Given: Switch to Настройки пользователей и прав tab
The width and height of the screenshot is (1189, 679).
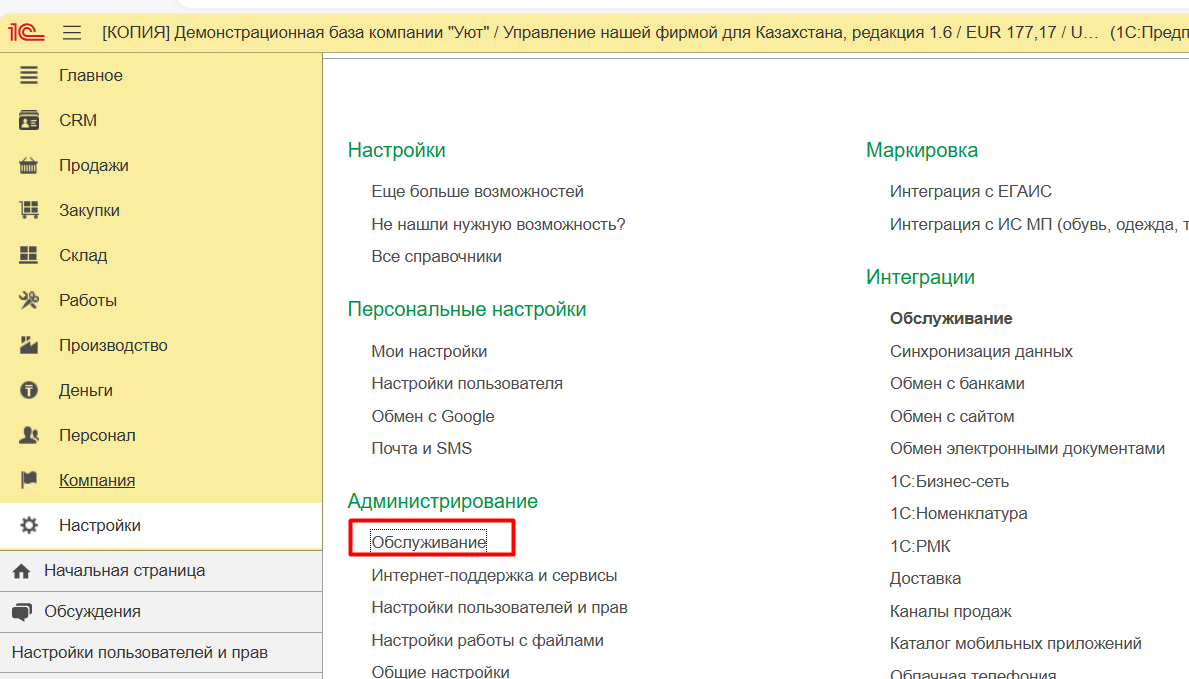Looking at the screenshot, I should (x=140, y=653).
